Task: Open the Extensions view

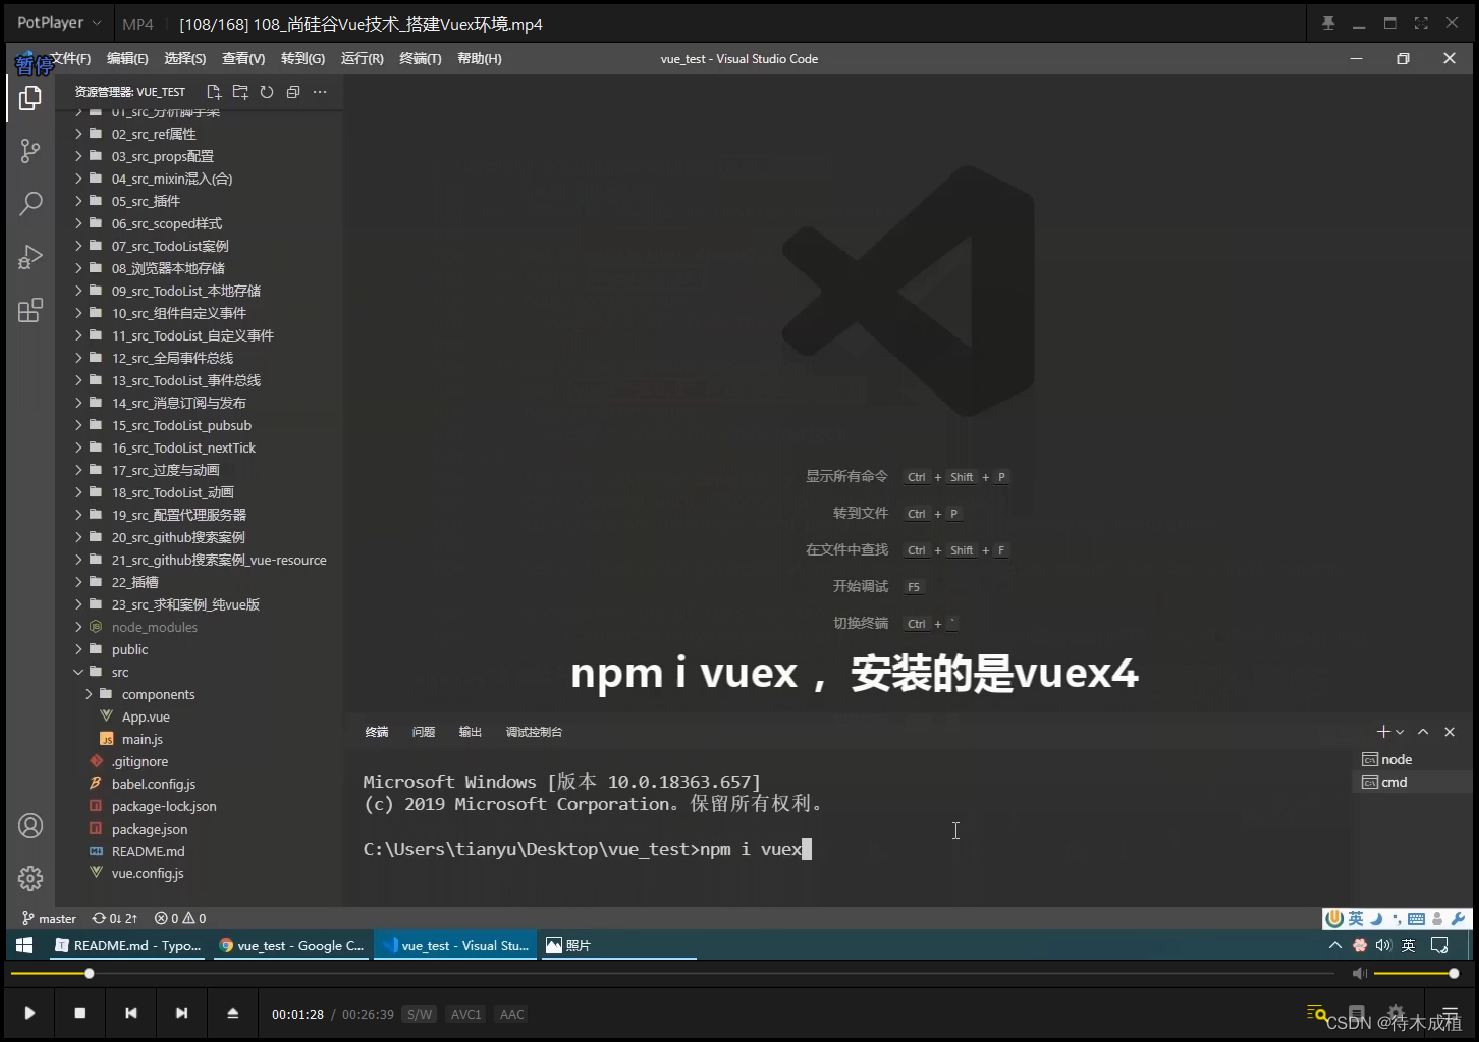Action: pos(30,310)
